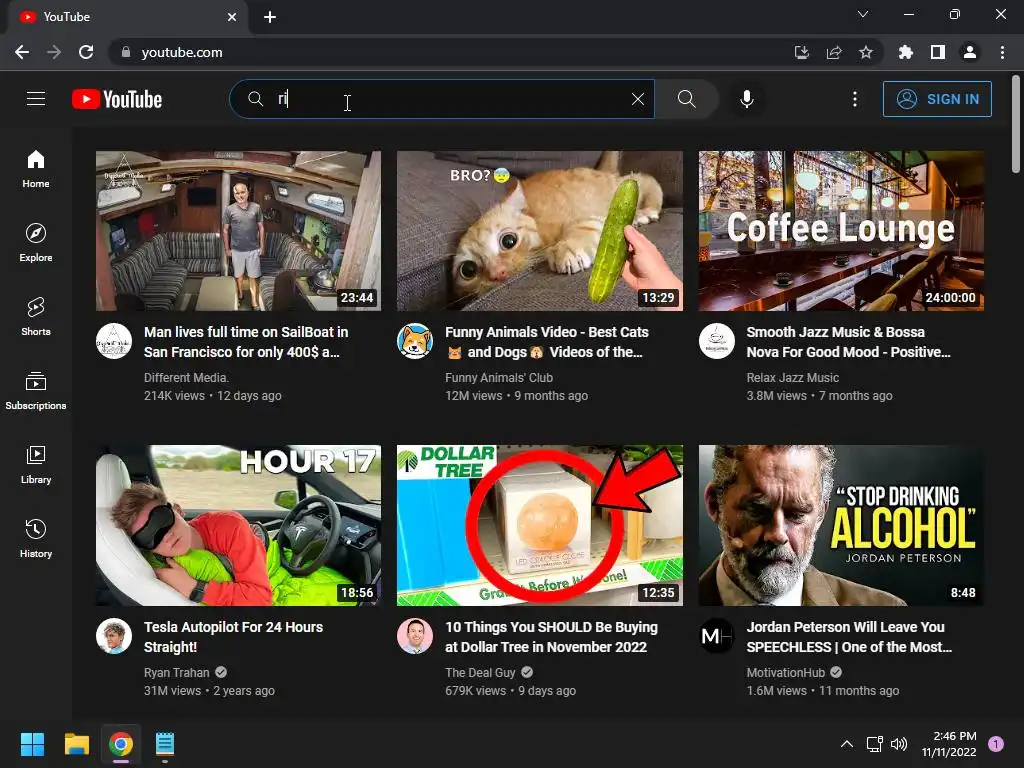
Task: Open title 'Smooth Jazz Music & Bossa Nova'
Action: pos(848,342)
